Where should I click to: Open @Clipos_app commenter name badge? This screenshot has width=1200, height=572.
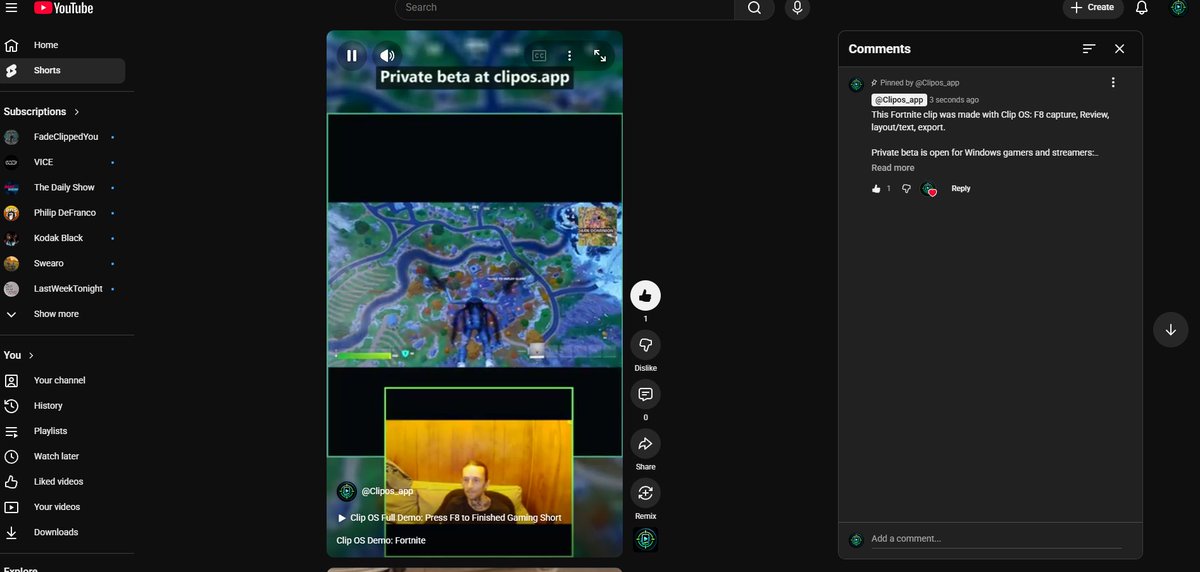pyautogui.click(x=899, y=100)
